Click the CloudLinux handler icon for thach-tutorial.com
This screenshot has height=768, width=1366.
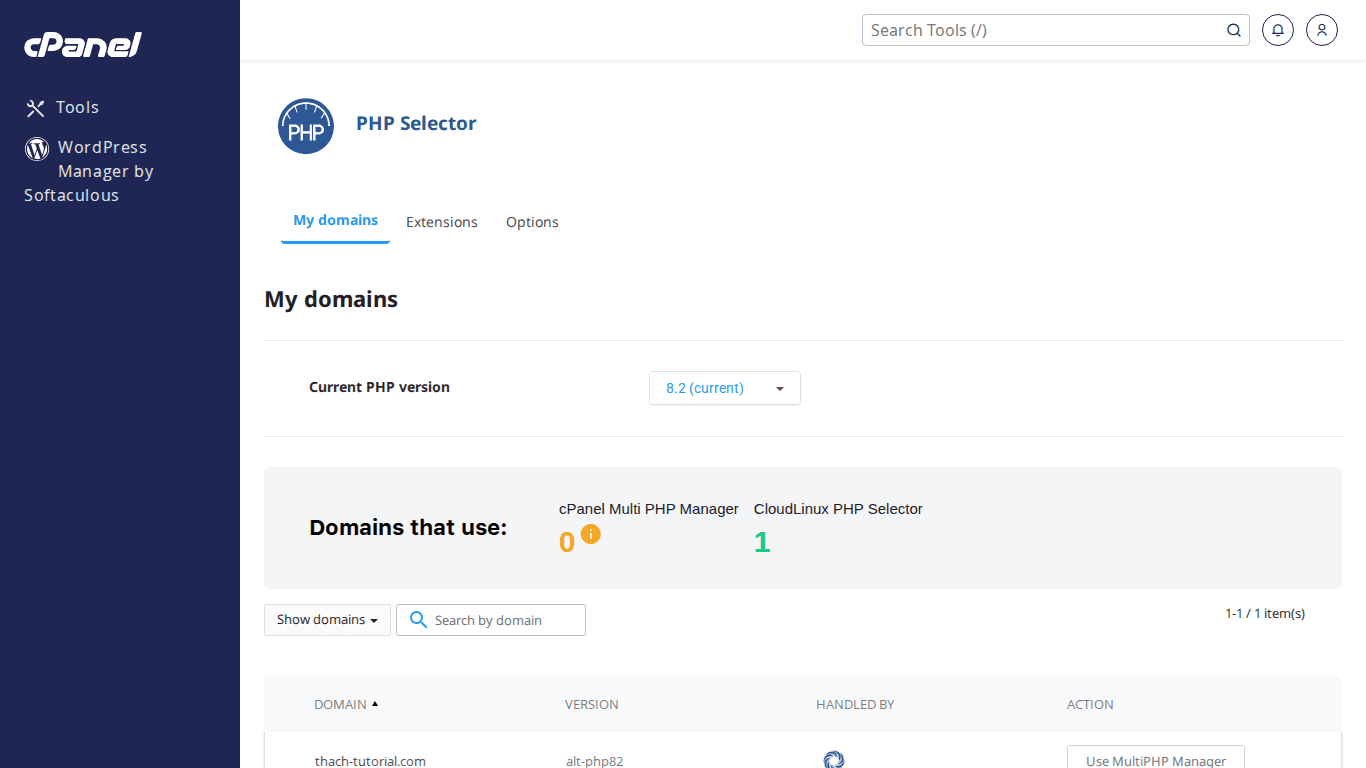coord(834,760)
